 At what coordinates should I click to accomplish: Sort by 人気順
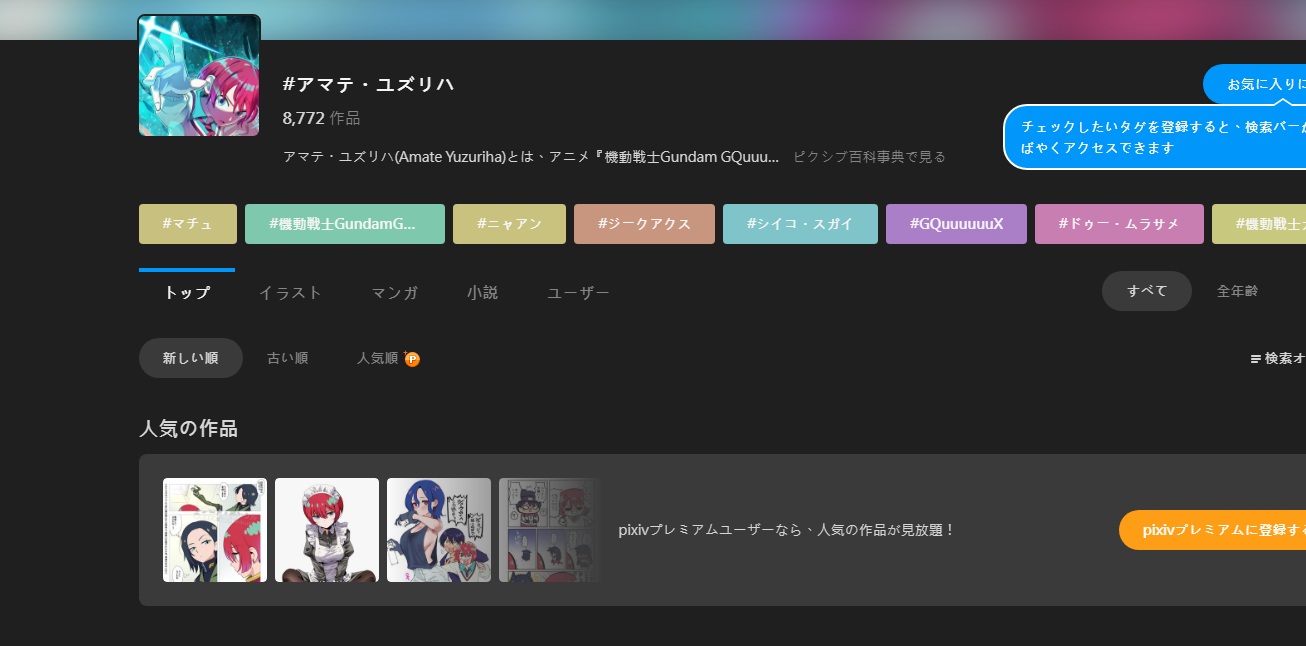(377, 358)
